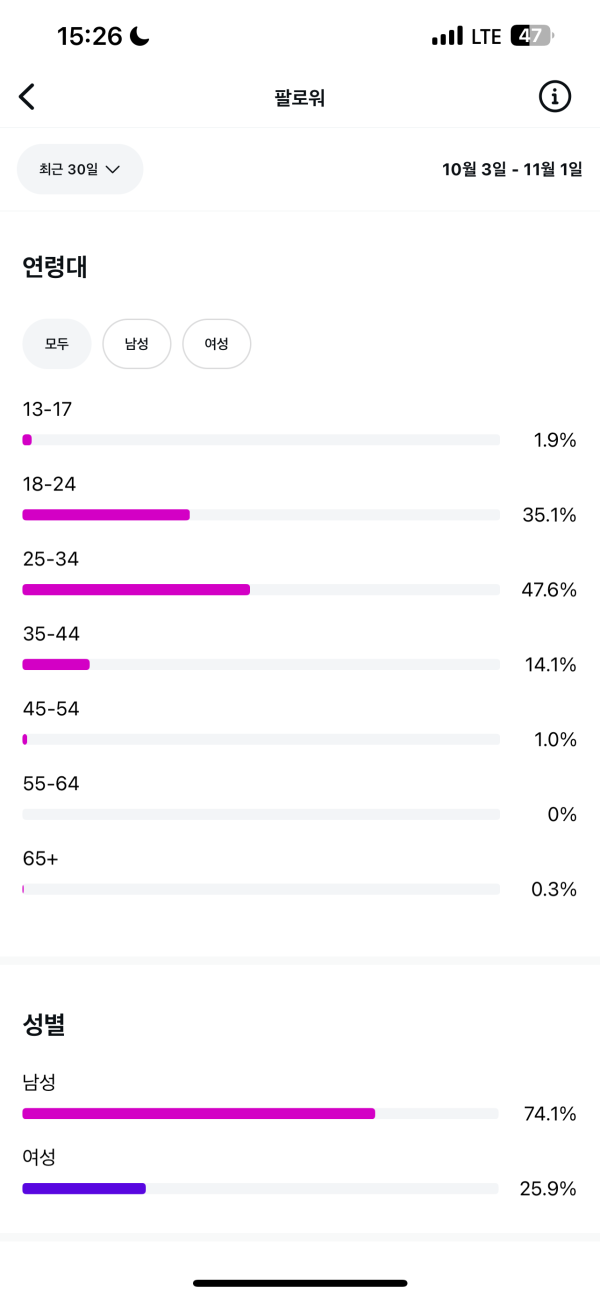Tap the back arrow icon
This screenshot has width=600, height=1298.
pyautogui.click(x=27, y=97)
